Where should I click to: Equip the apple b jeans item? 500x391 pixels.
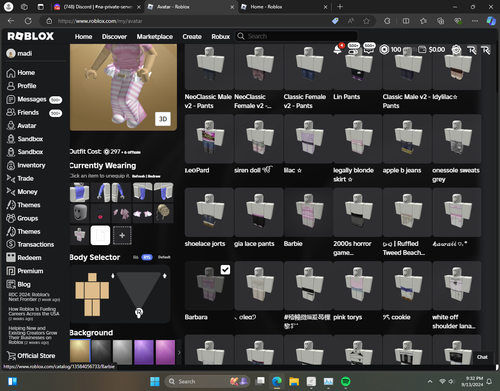click(407, 139)
